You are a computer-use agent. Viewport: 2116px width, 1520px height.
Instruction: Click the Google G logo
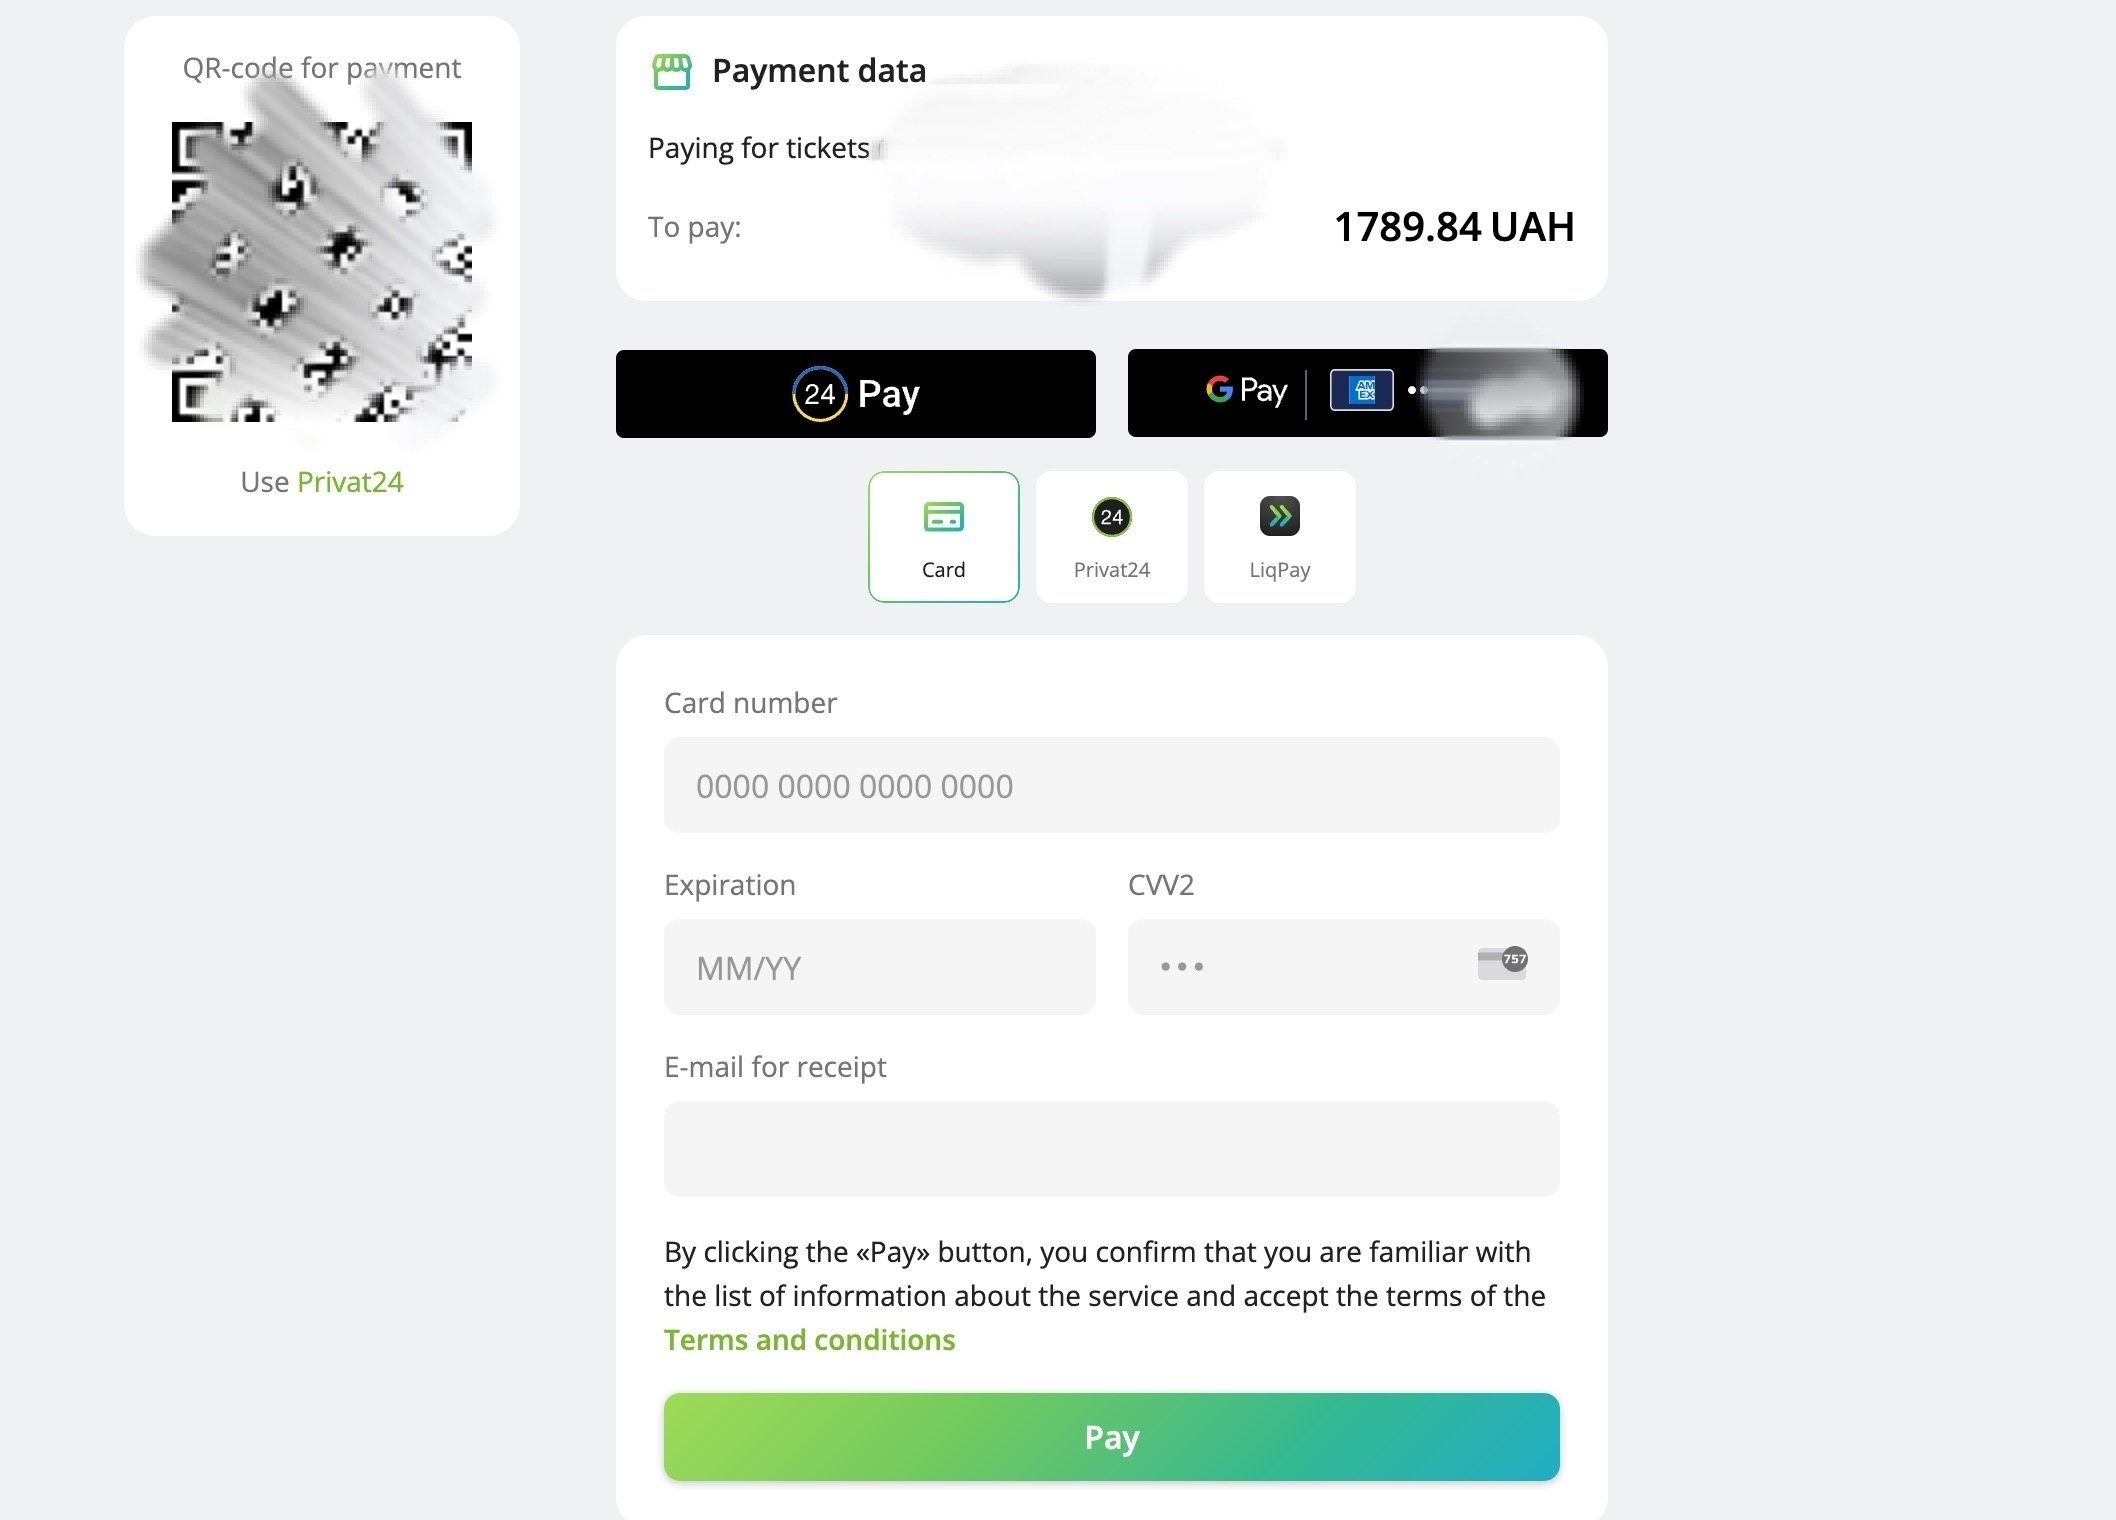point(1219,389)
